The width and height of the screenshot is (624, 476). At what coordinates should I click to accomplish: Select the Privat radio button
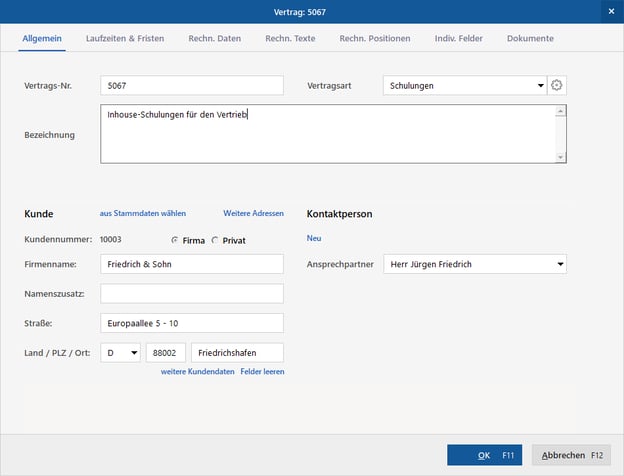[215, 241]
